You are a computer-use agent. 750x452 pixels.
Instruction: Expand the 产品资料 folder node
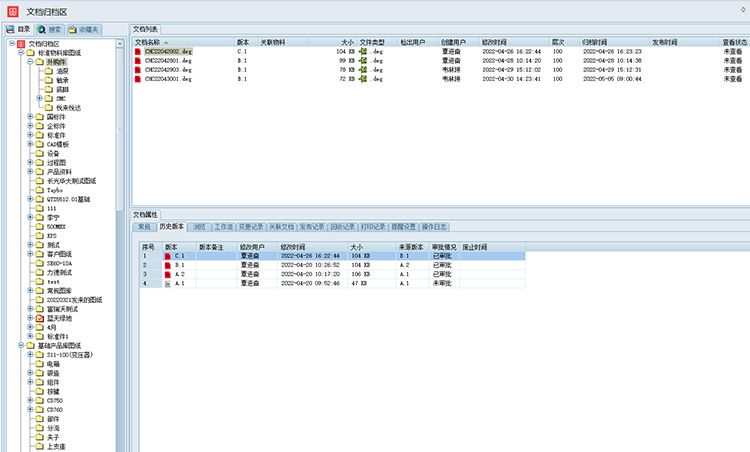pos(30,171)
